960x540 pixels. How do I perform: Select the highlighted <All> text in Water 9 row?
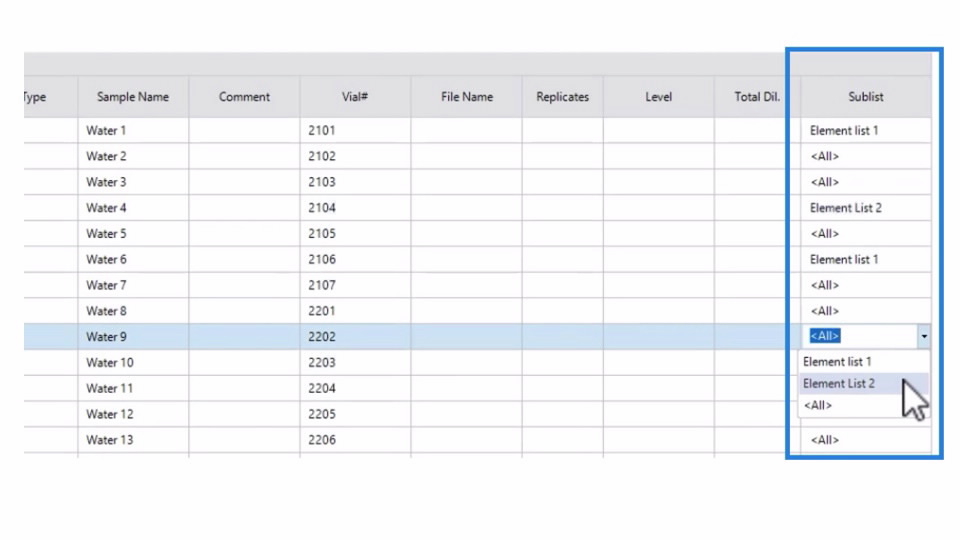[x=825, y=337]
